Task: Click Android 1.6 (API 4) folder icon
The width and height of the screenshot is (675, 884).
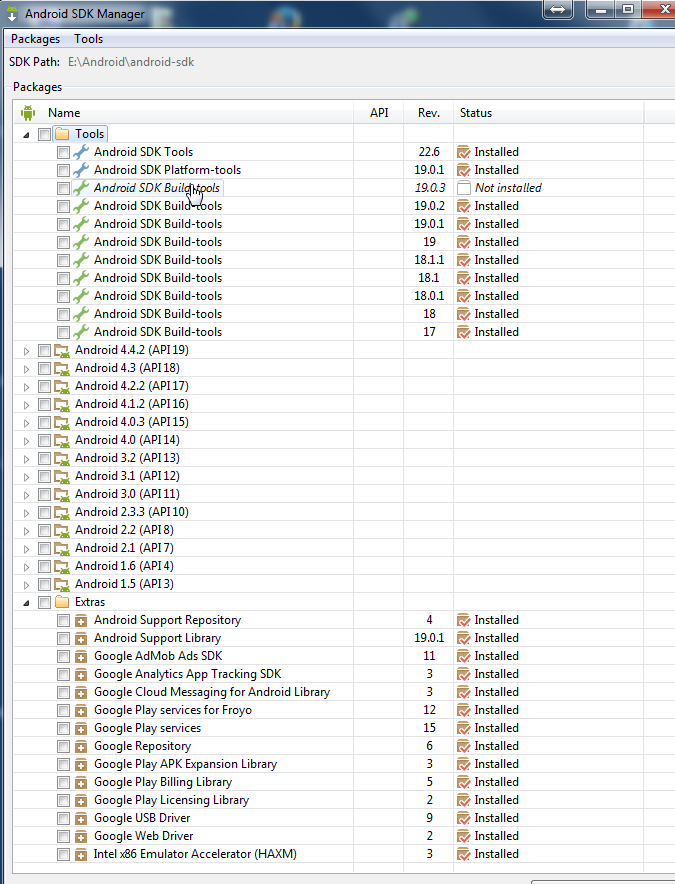Action: pos(61,566)
